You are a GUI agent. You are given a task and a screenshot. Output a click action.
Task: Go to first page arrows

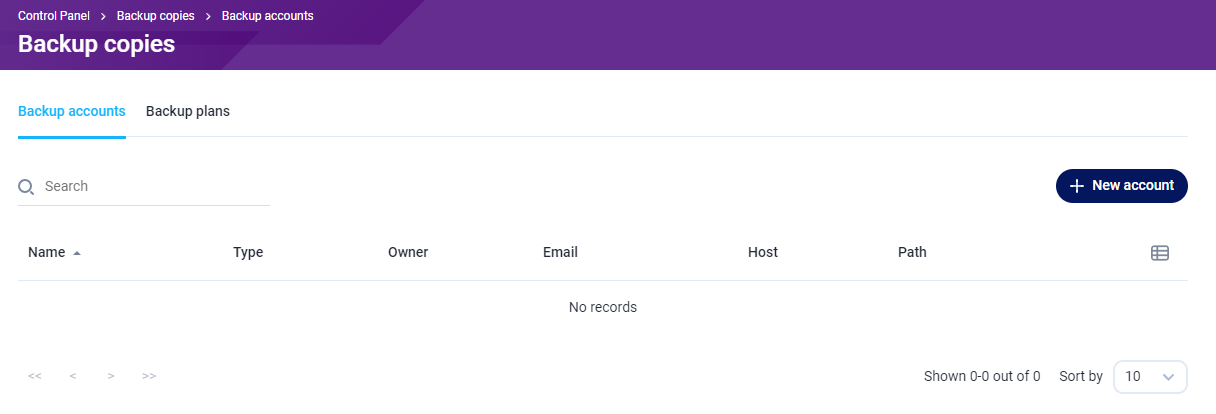coord(35,376)
